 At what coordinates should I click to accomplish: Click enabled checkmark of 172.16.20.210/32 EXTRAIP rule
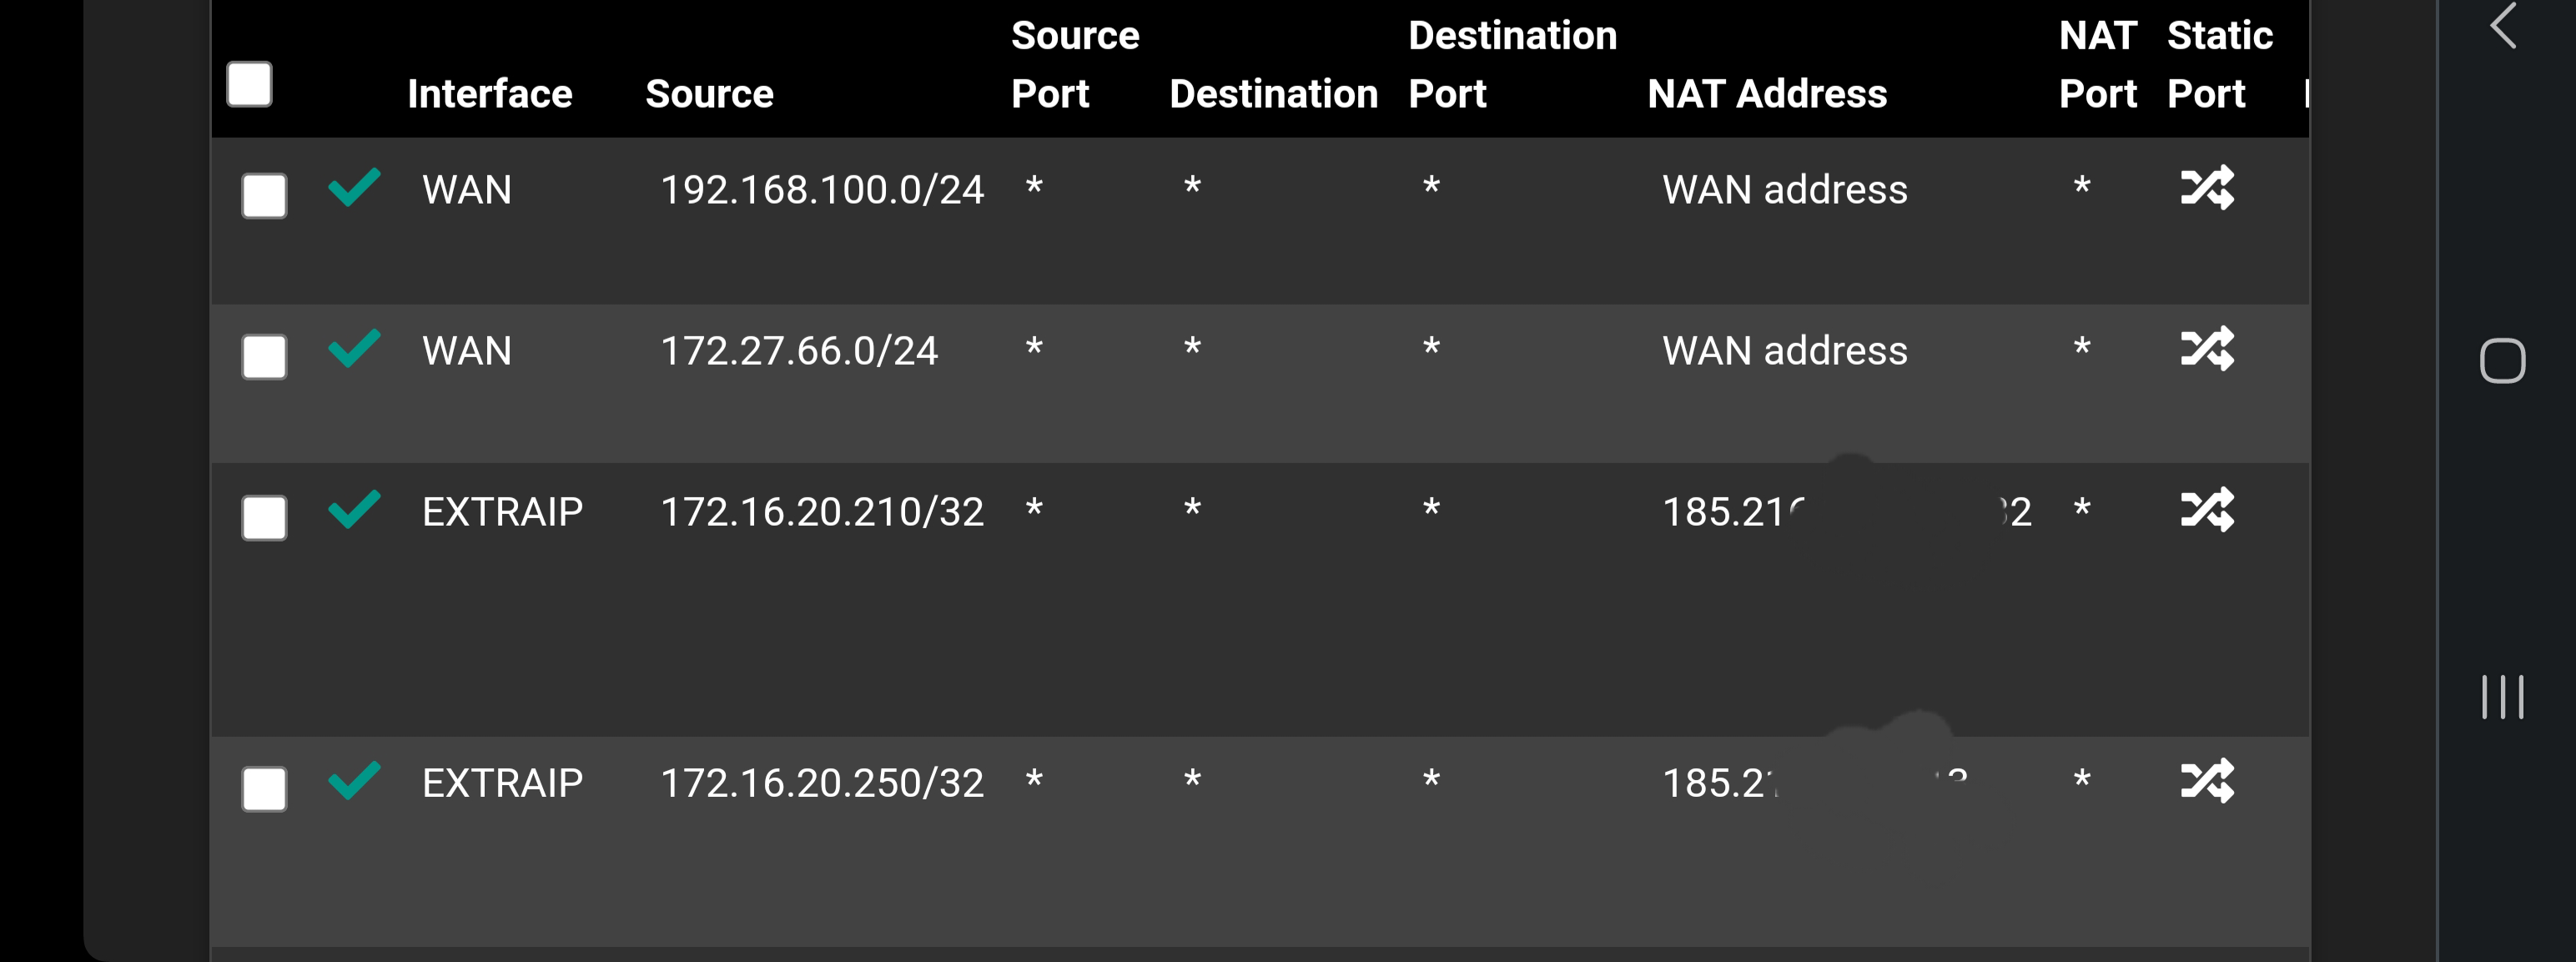pyautogui.click(x=355, y=509)
